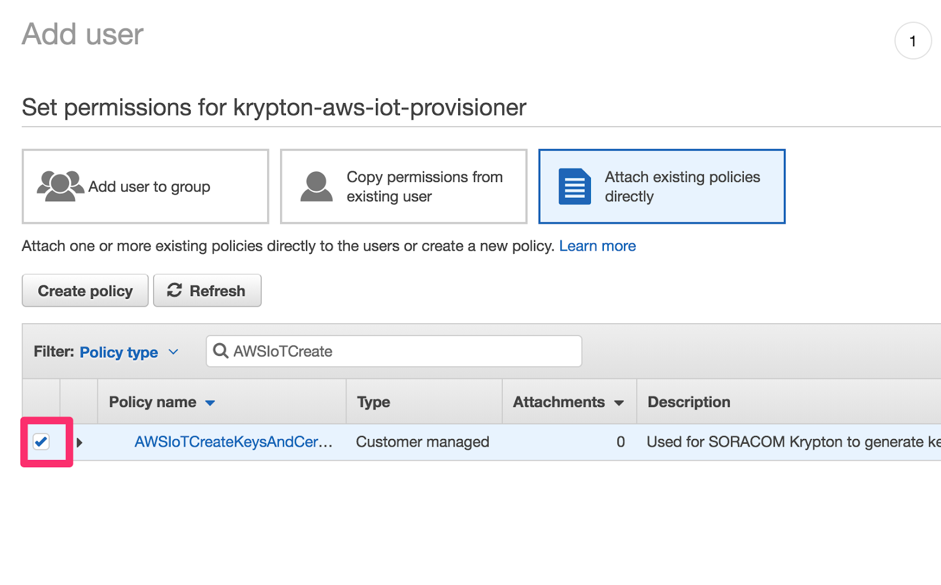Viewport: 941px width, 585px height.
Task: Select the Add user to group option
Action: (146, 186)
